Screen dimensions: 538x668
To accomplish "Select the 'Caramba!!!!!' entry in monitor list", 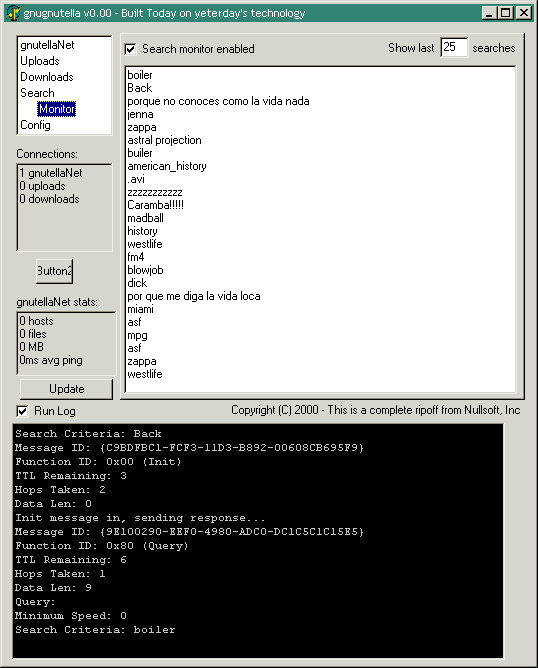I will [155, 205].
